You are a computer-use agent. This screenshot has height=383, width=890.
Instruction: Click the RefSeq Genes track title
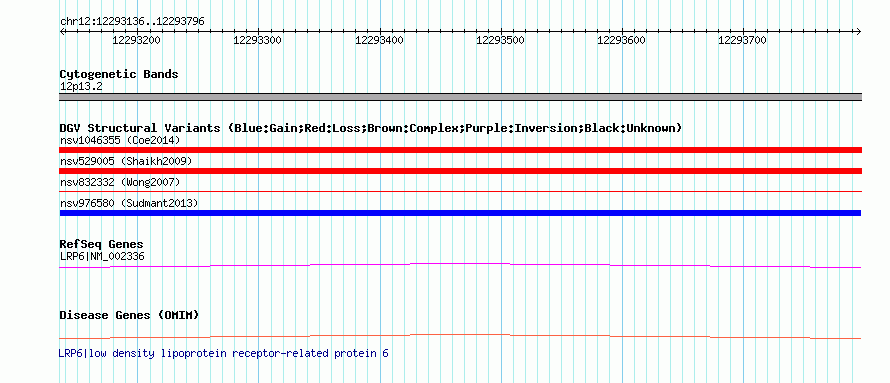point(102,244)
